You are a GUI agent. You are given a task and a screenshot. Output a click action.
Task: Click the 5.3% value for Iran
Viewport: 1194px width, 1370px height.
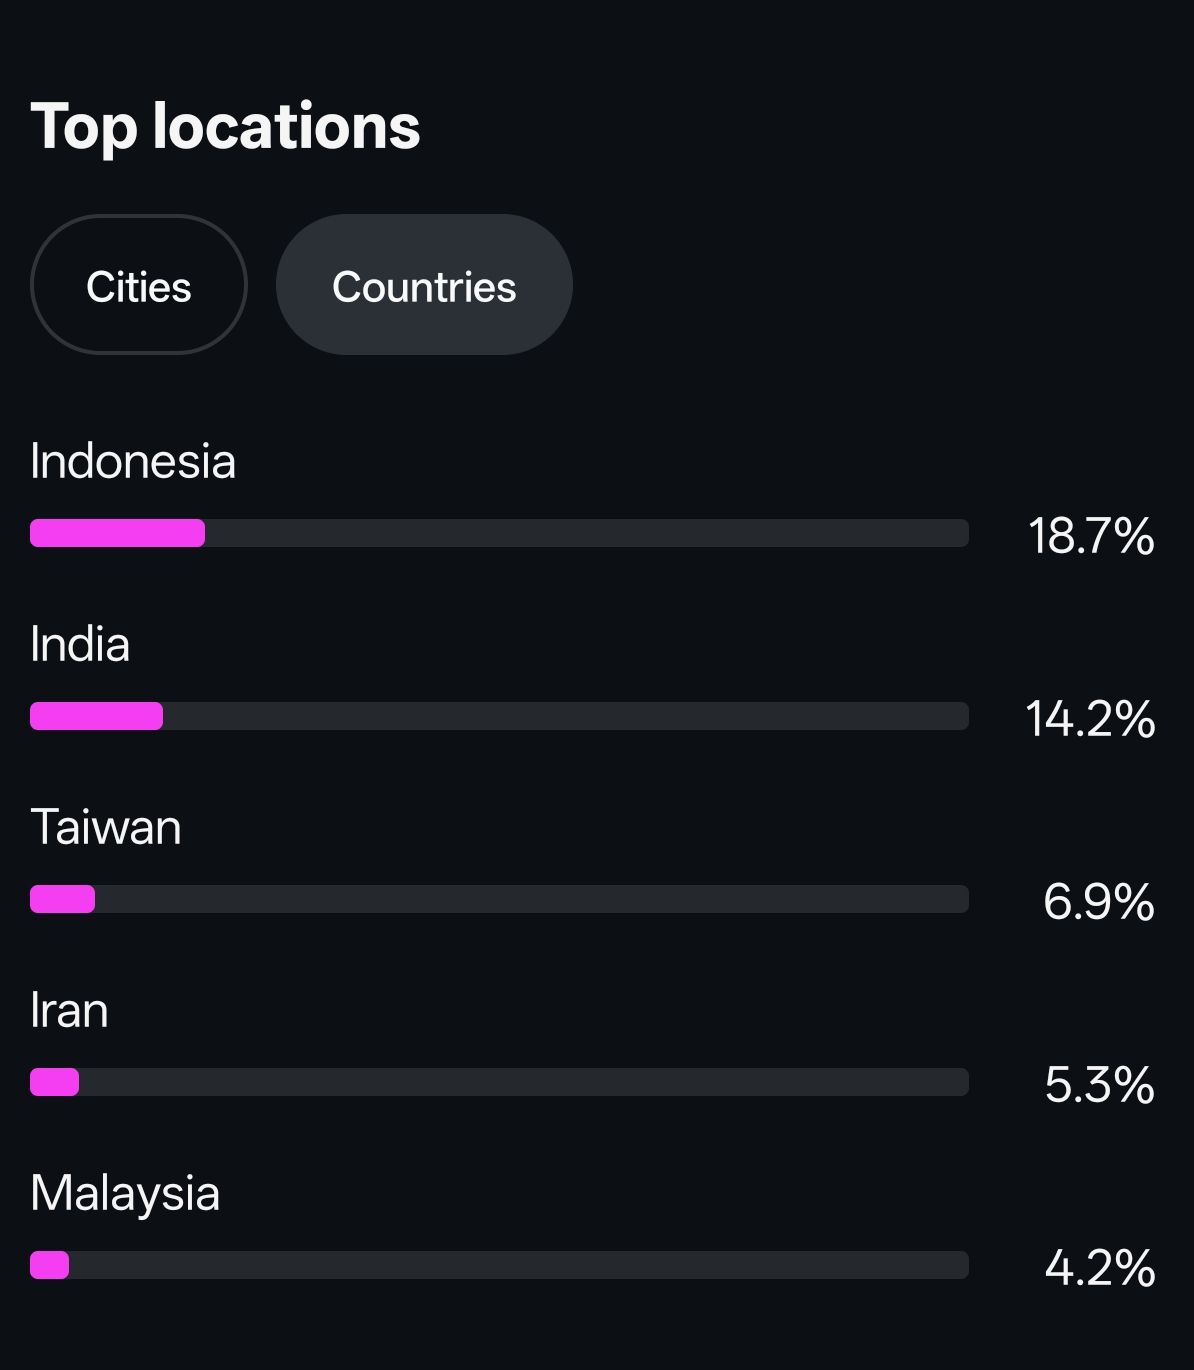click(1099, 1085)
